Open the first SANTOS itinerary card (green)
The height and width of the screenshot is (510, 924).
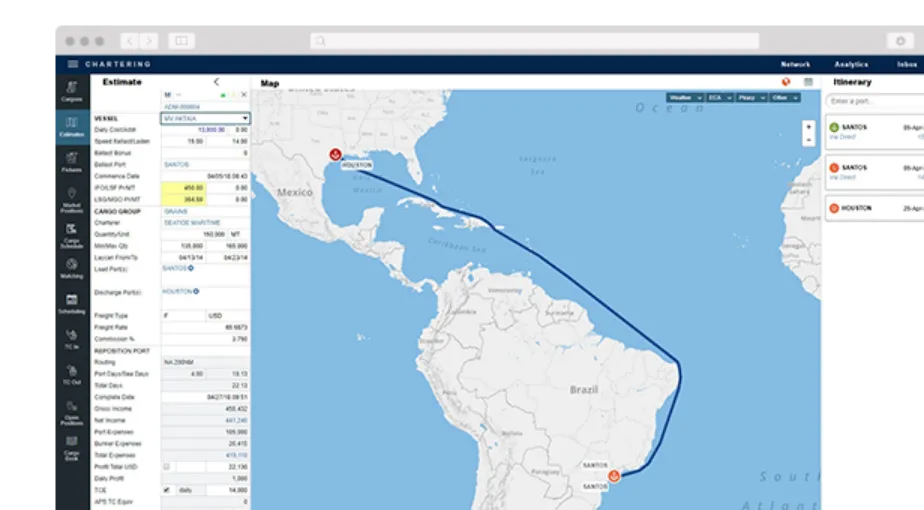874,132
